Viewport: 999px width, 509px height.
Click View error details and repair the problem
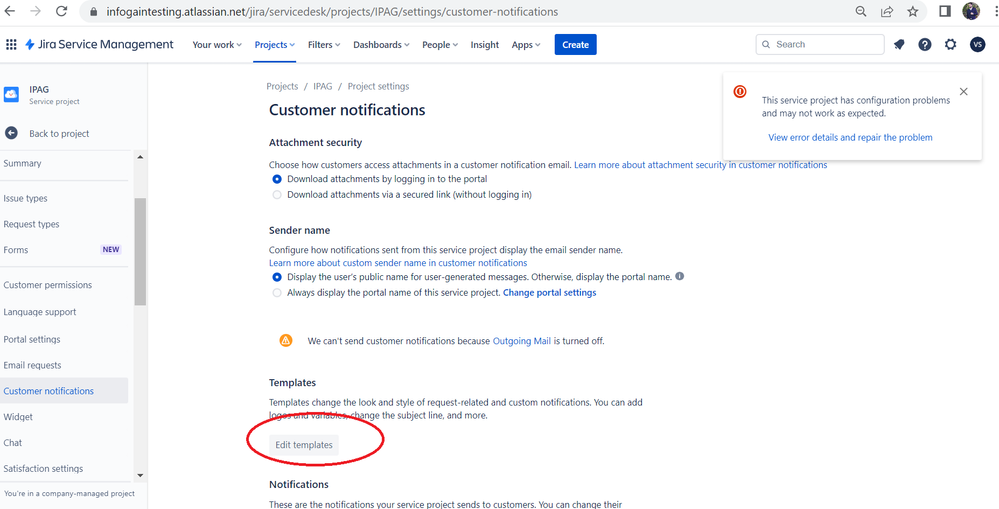(x=850, y=138)
